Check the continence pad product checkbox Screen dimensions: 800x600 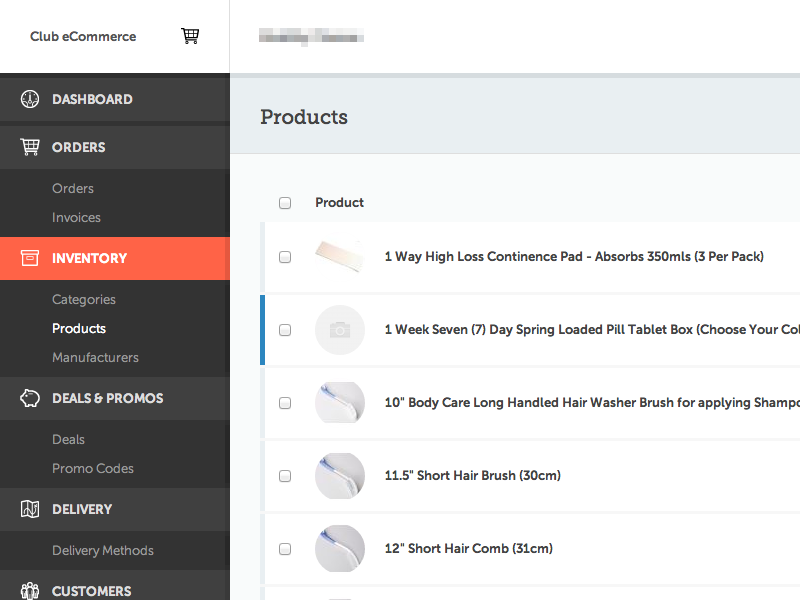(285, 256)
